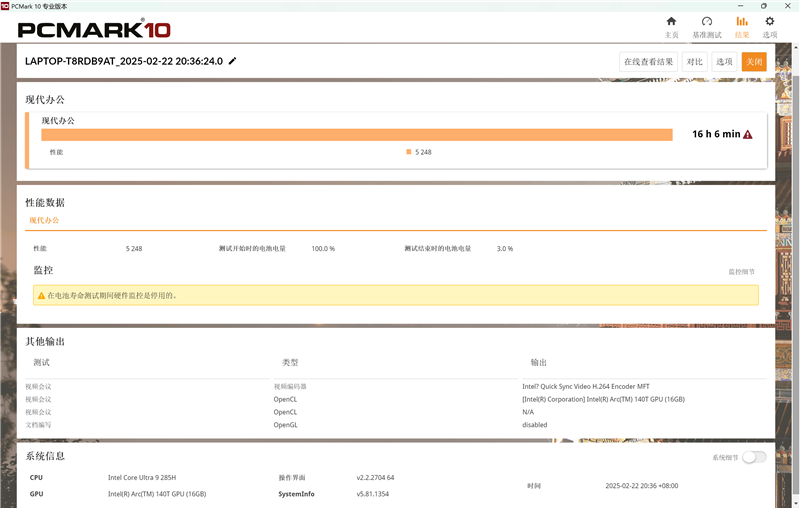Click the GPU value in 系统信息
The height and width of the screenshot is (508, 800).
click(157, 494)
